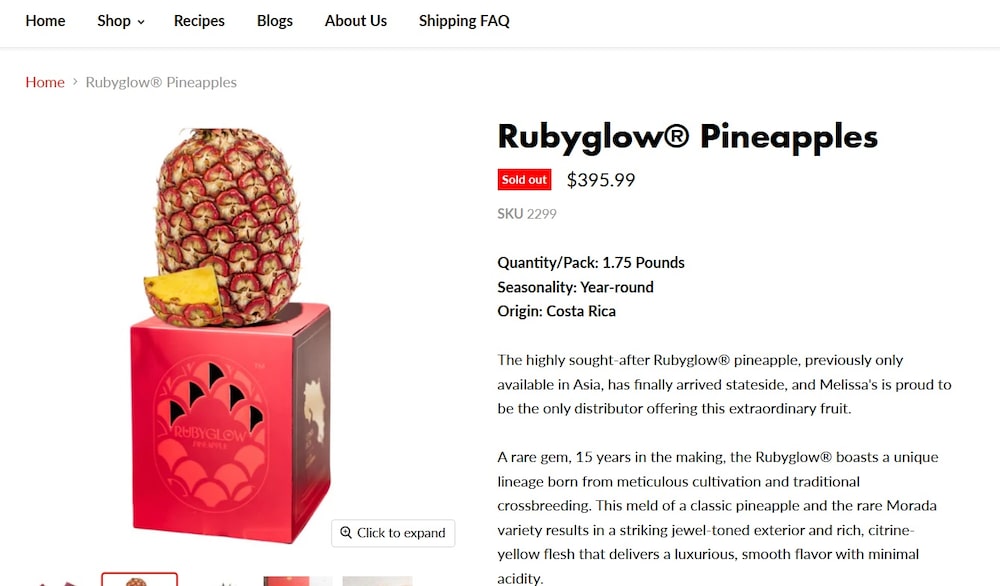Click the Shop dropdown chevron arrow

141,22
